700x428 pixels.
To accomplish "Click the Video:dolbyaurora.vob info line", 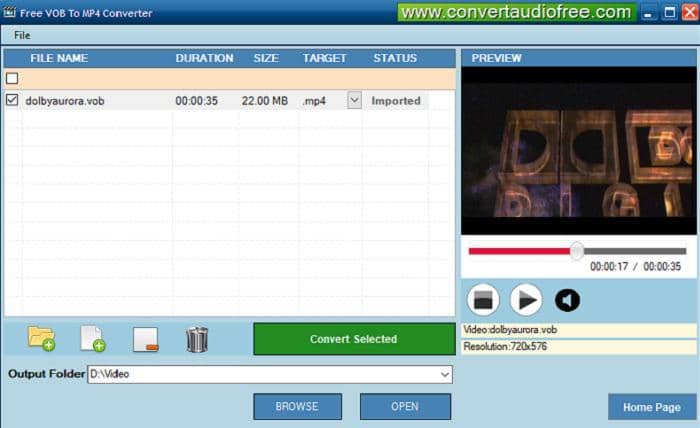I will (x=579, y=330).
